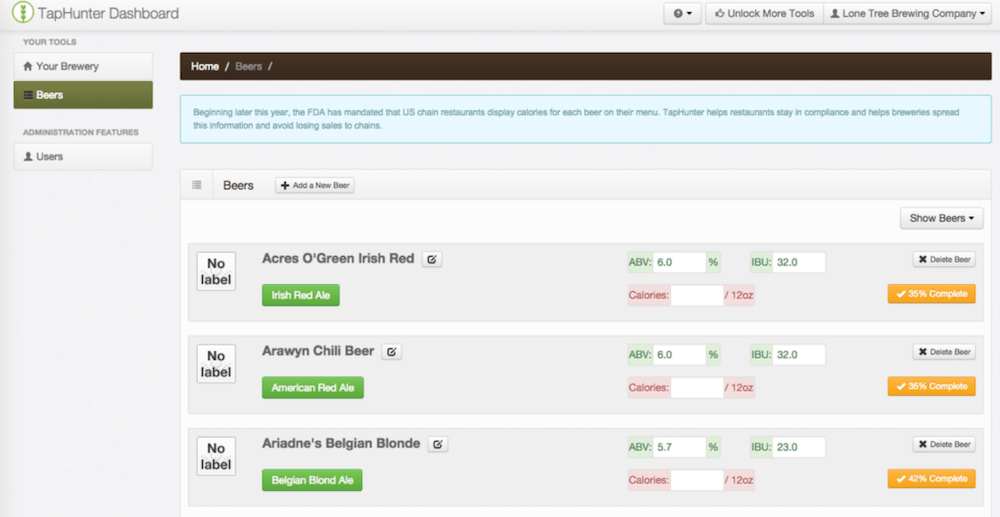Delete Ariadne's Belgian Blonde beer
The height and width of the screenshot is (517, 1000).
point(944,444)
